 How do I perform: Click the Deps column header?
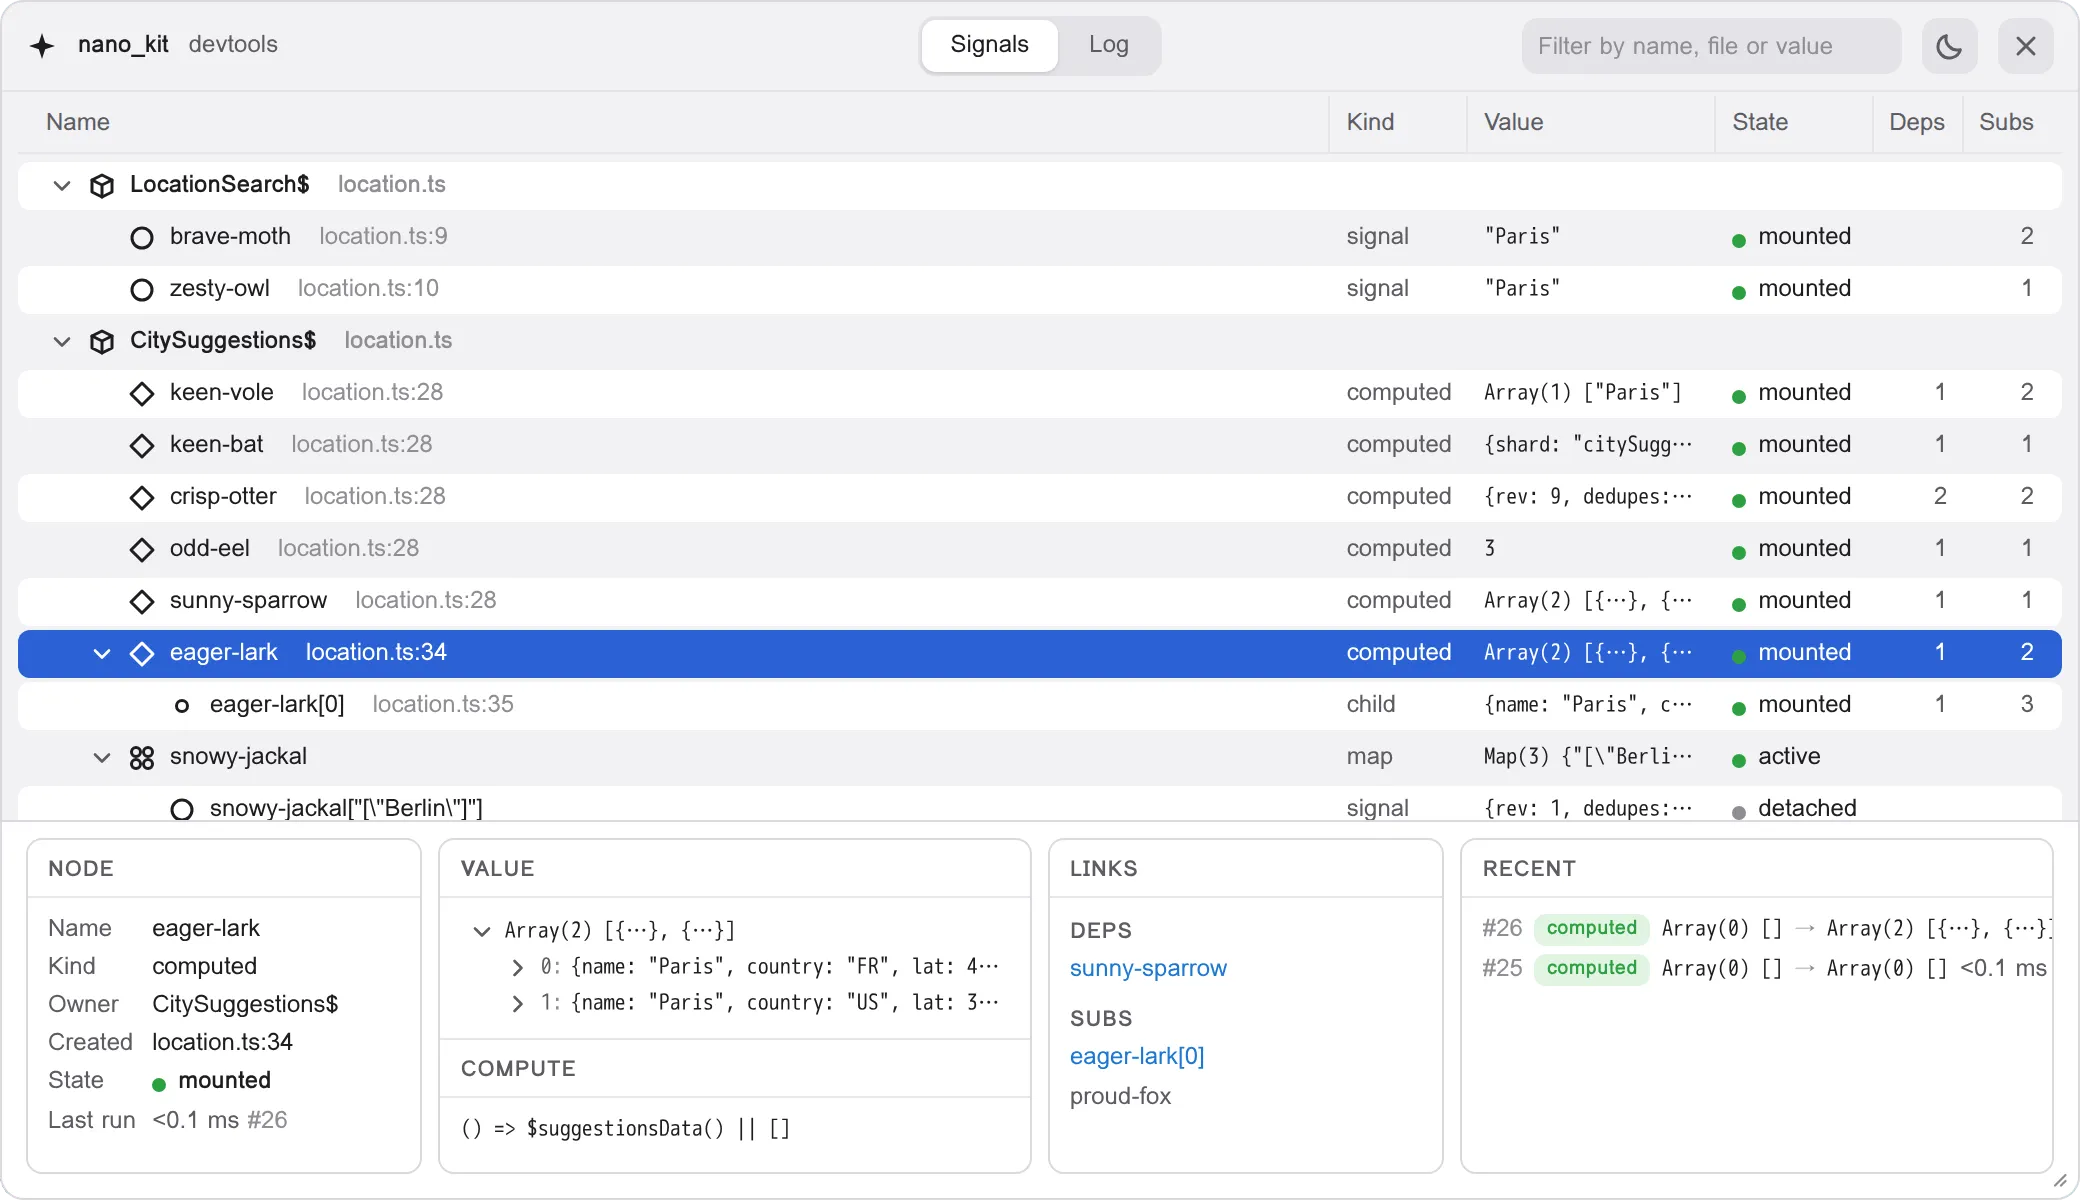(1917, 122)
